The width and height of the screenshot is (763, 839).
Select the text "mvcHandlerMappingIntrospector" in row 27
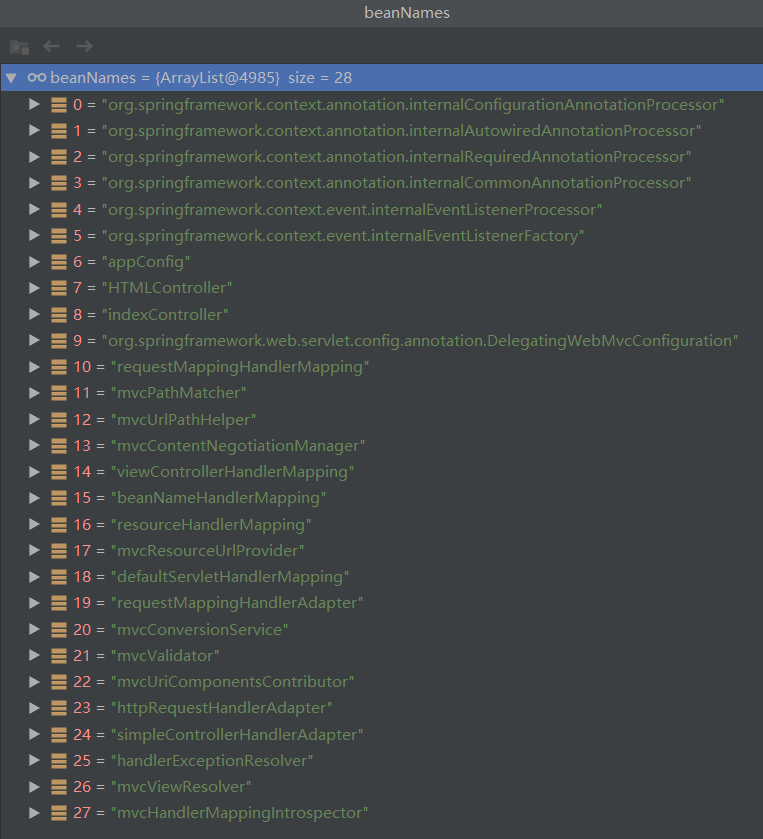239,813
